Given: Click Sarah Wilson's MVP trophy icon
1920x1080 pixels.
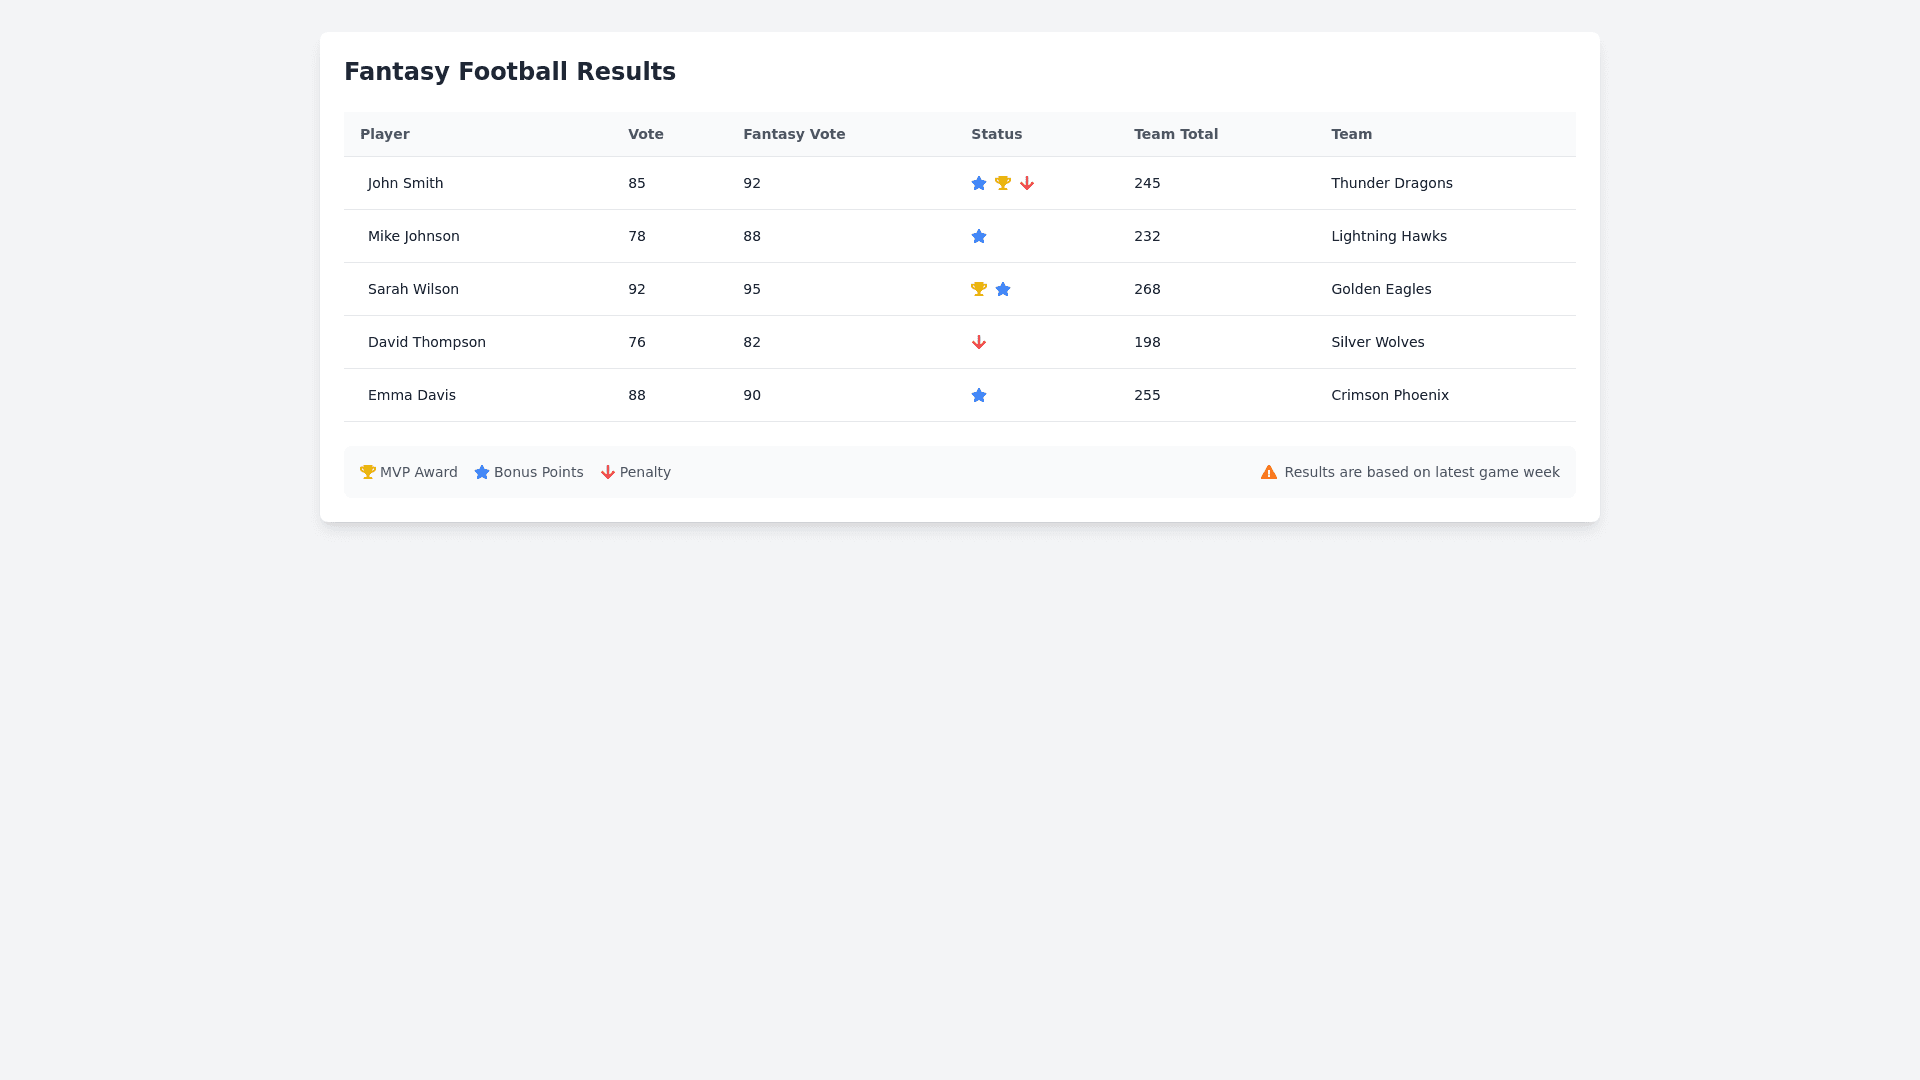Looking at the screenshot, I should 979,289.
